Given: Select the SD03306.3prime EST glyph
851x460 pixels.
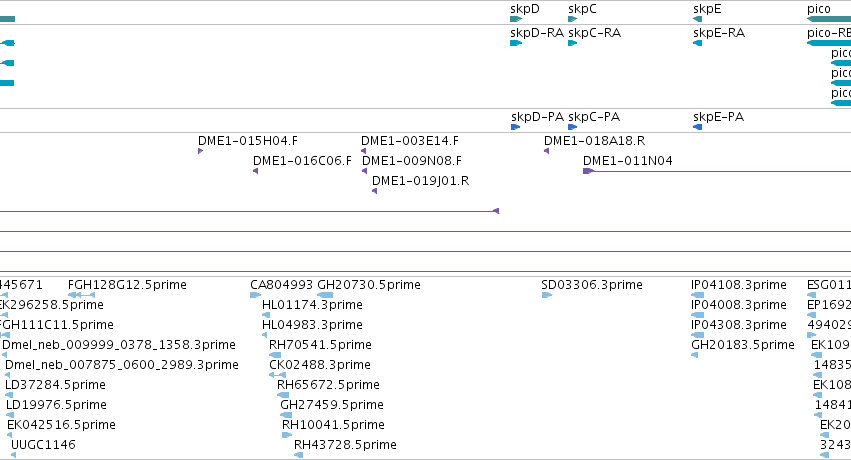Looking at the screenshot, I should click(547, 295).
